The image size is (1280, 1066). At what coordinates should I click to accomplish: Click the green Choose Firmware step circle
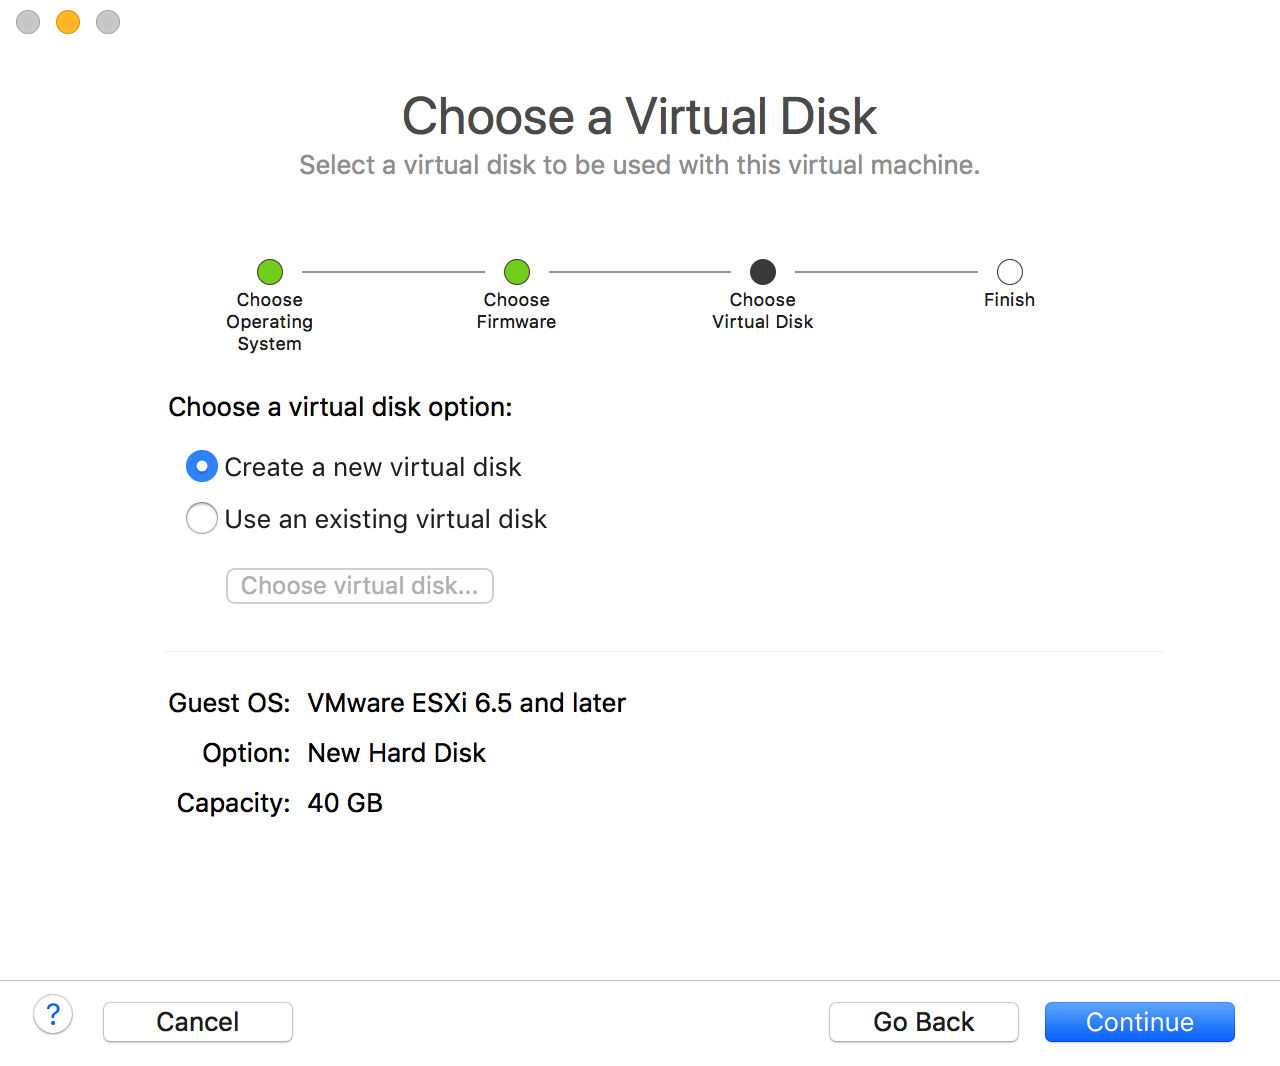(x=517, y=271)
